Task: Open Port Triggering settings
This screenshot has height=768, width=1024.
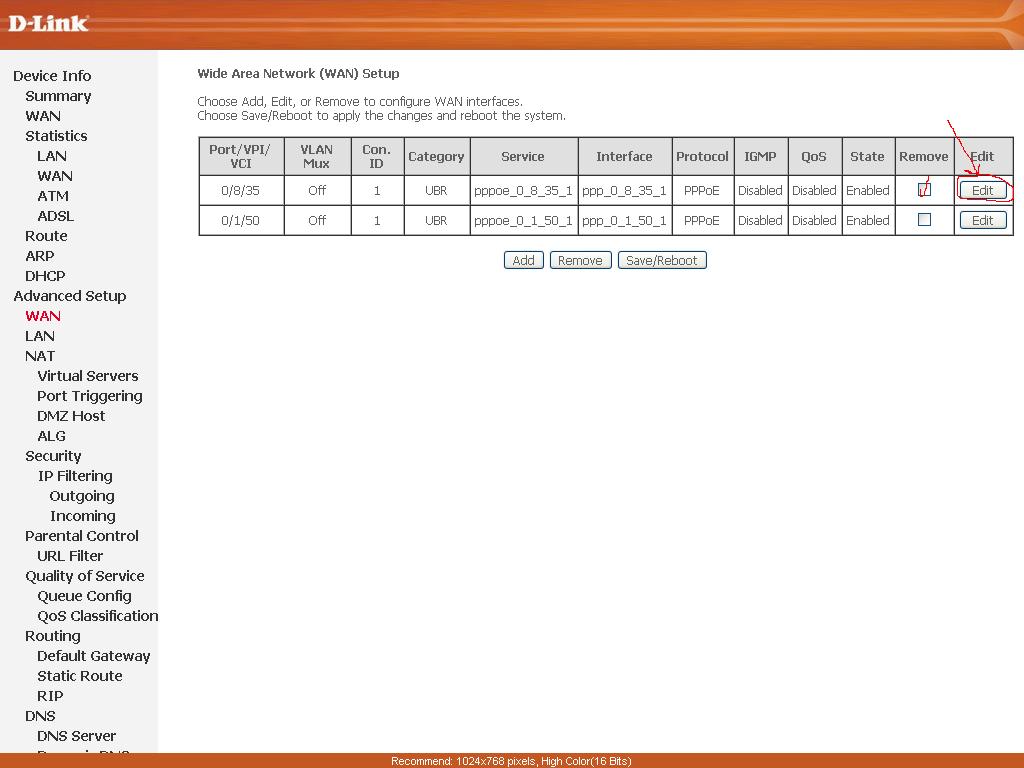Action: tap(90, 396)
